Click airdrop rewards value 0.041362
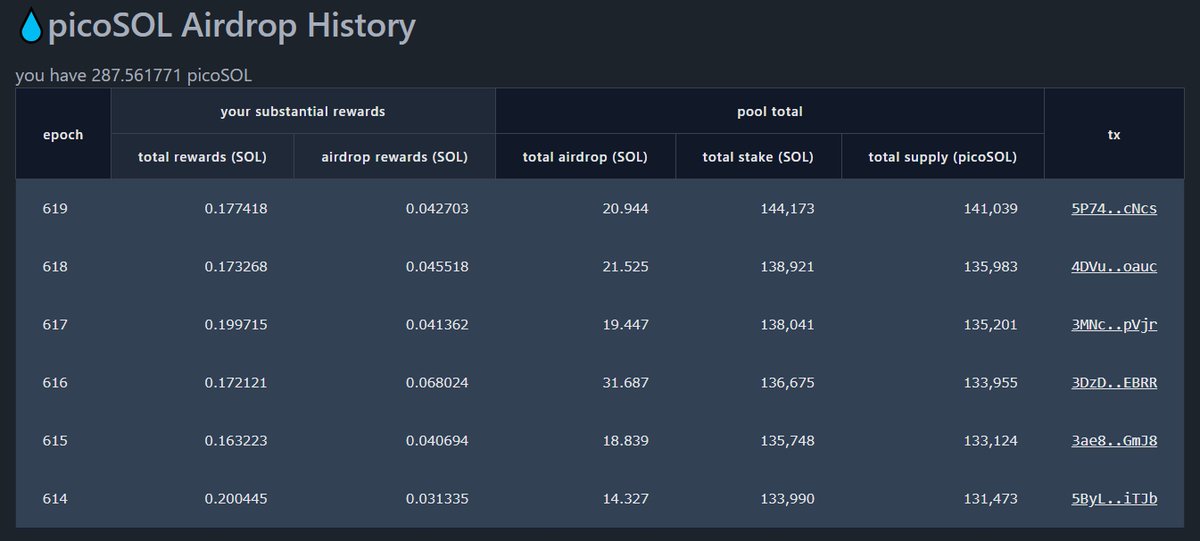 [437, 325]
